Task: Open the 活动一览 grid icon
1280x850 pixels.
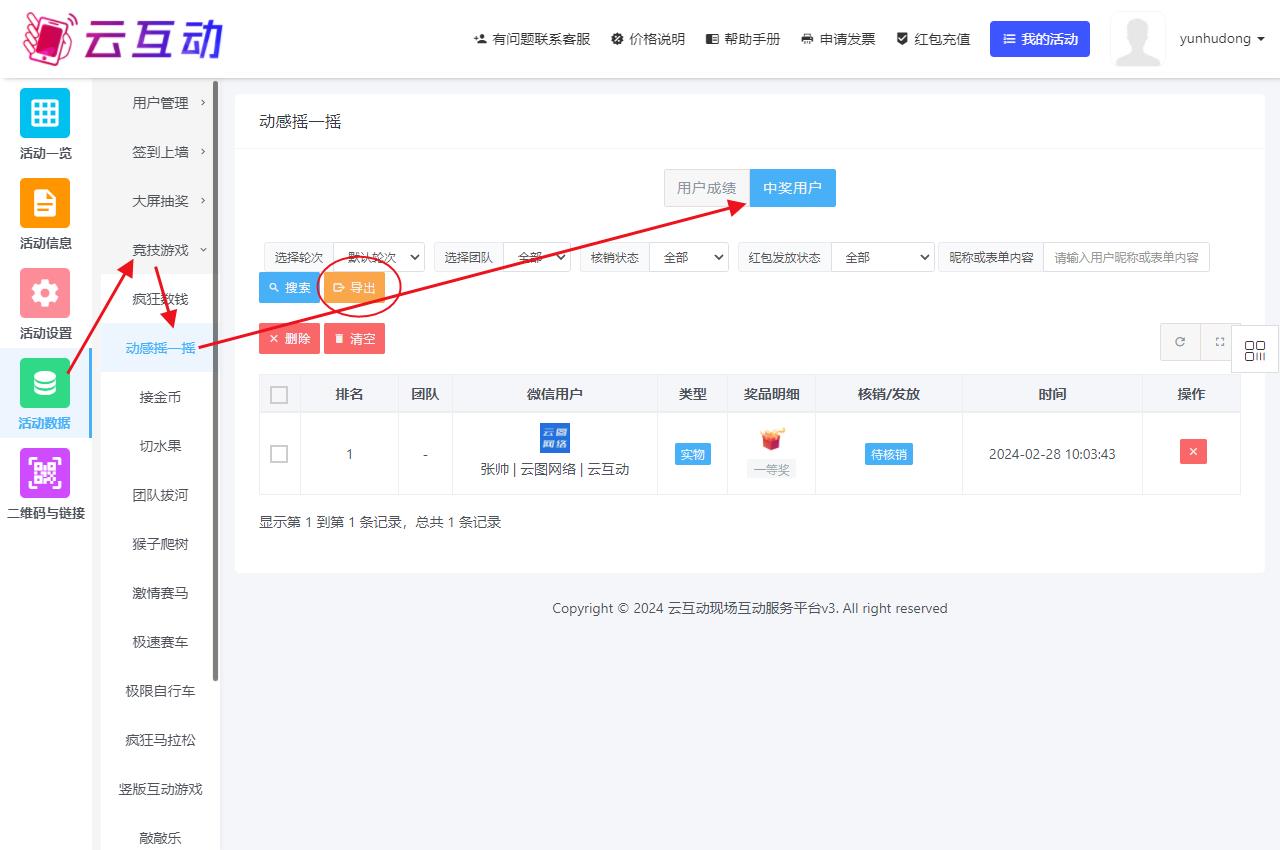Action: tap(45, 113)
